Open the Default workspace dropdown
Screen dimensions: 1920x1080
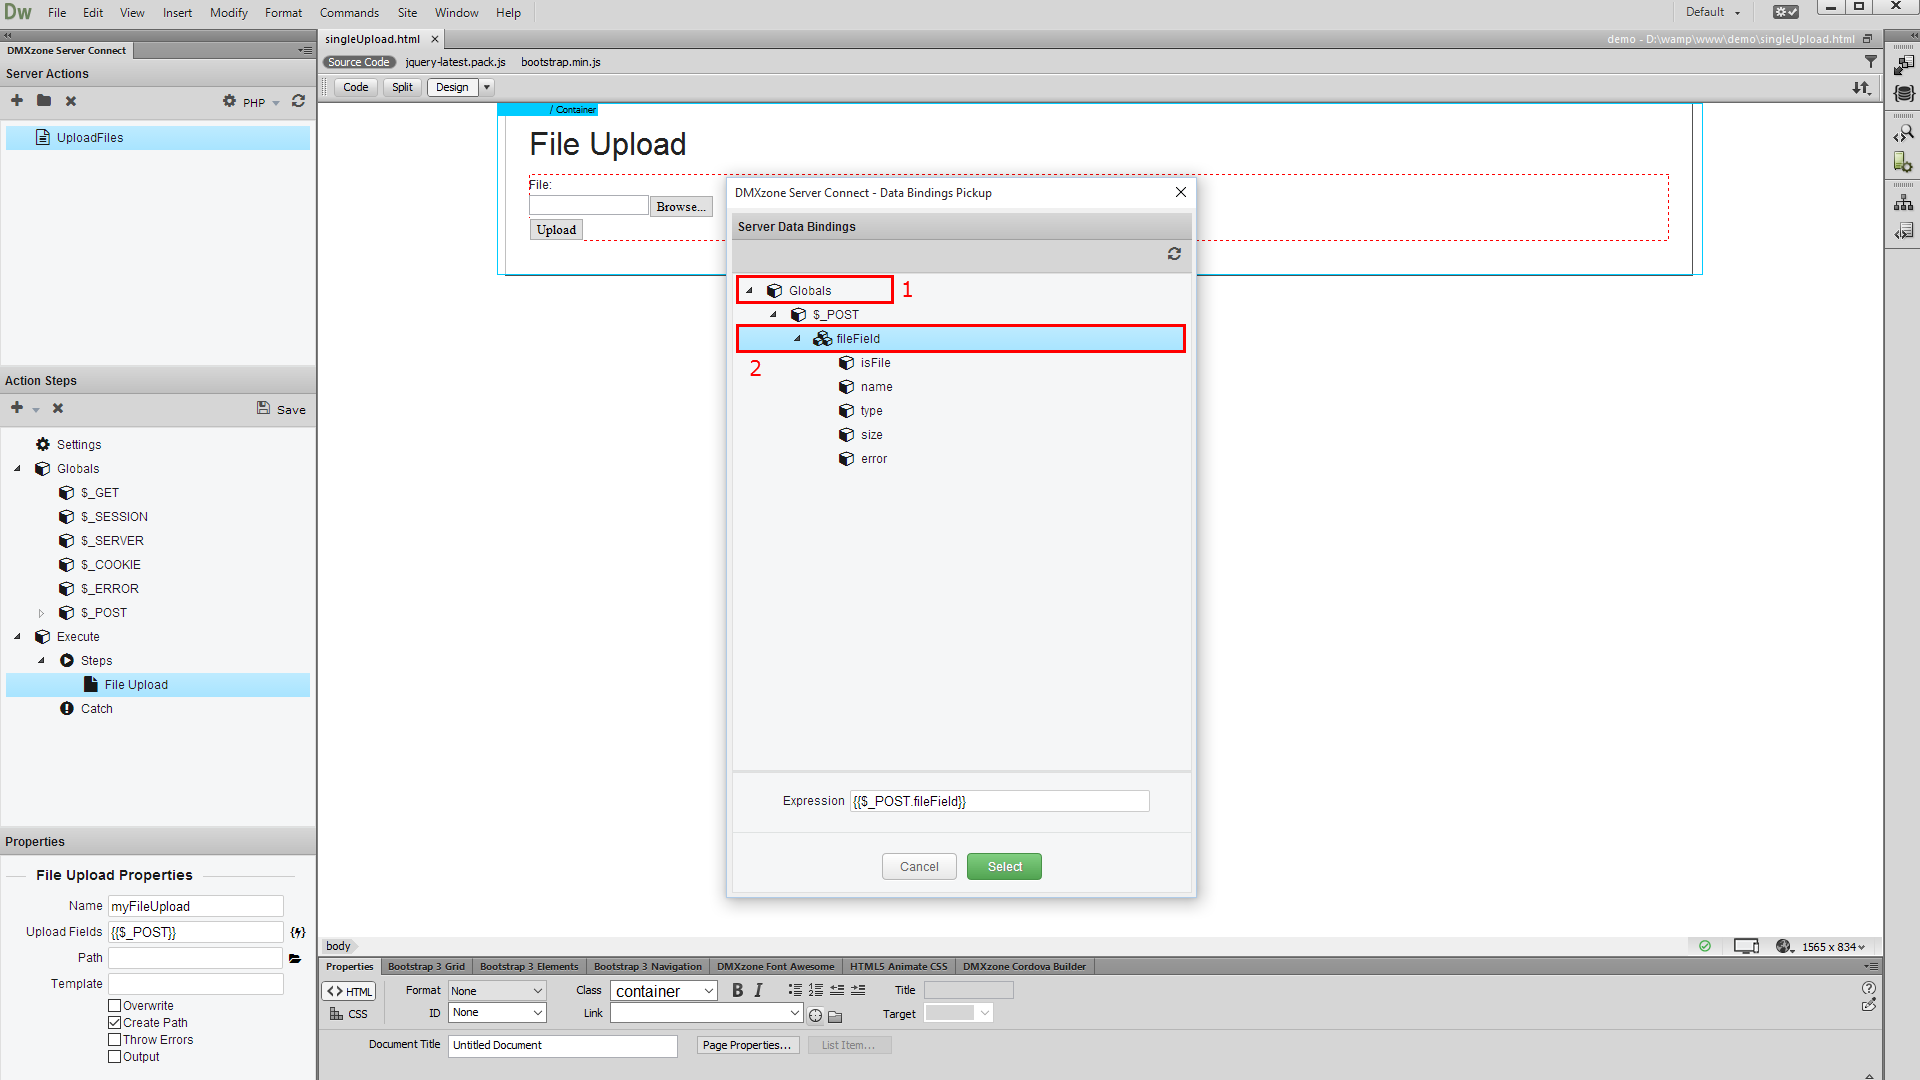pyautogui.click(x=1713, y=12)
